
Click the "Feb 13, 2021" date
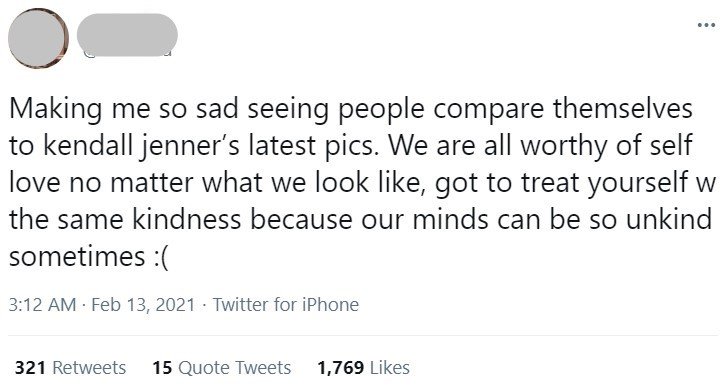tap(143, 305)
